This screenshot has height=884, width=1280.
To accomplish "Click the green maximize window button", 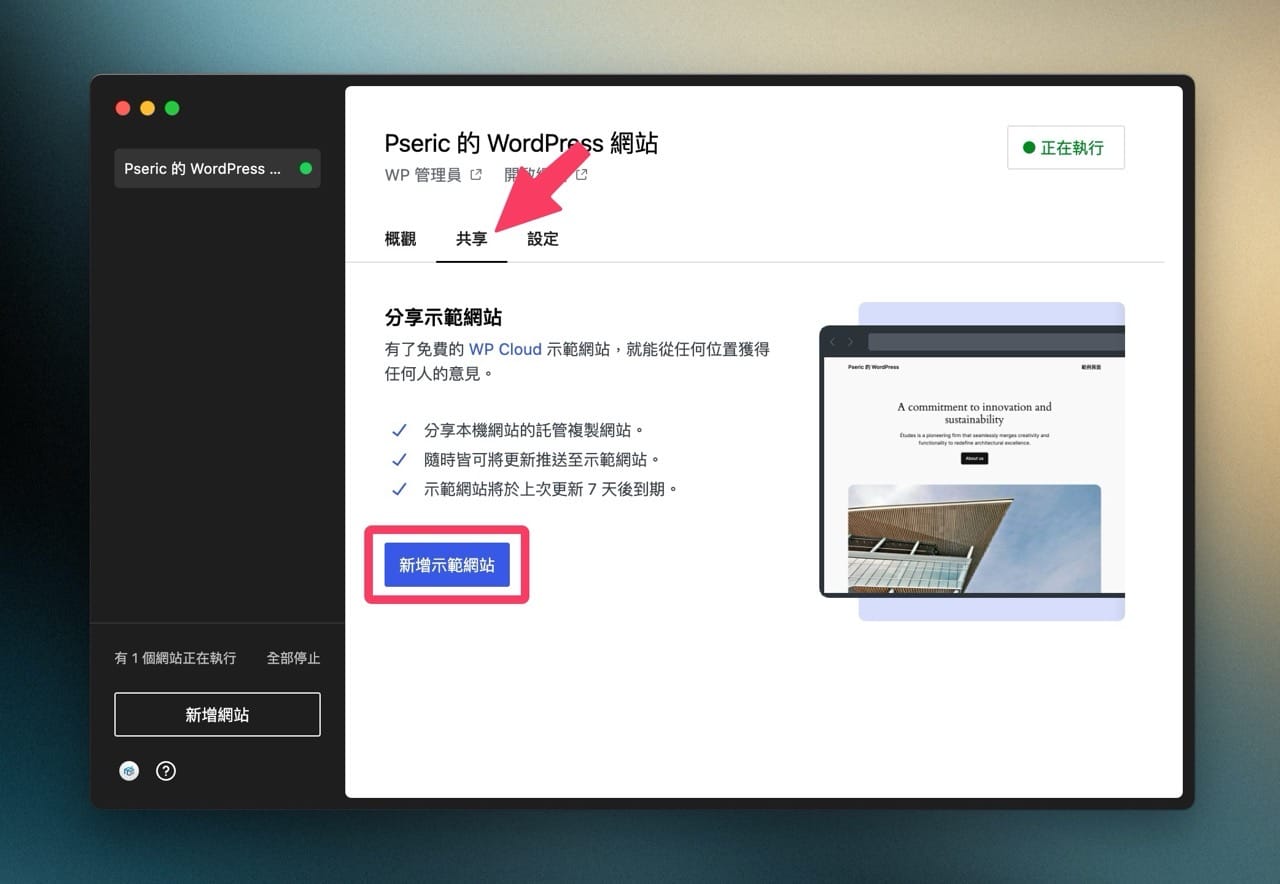I will point(172,108).
